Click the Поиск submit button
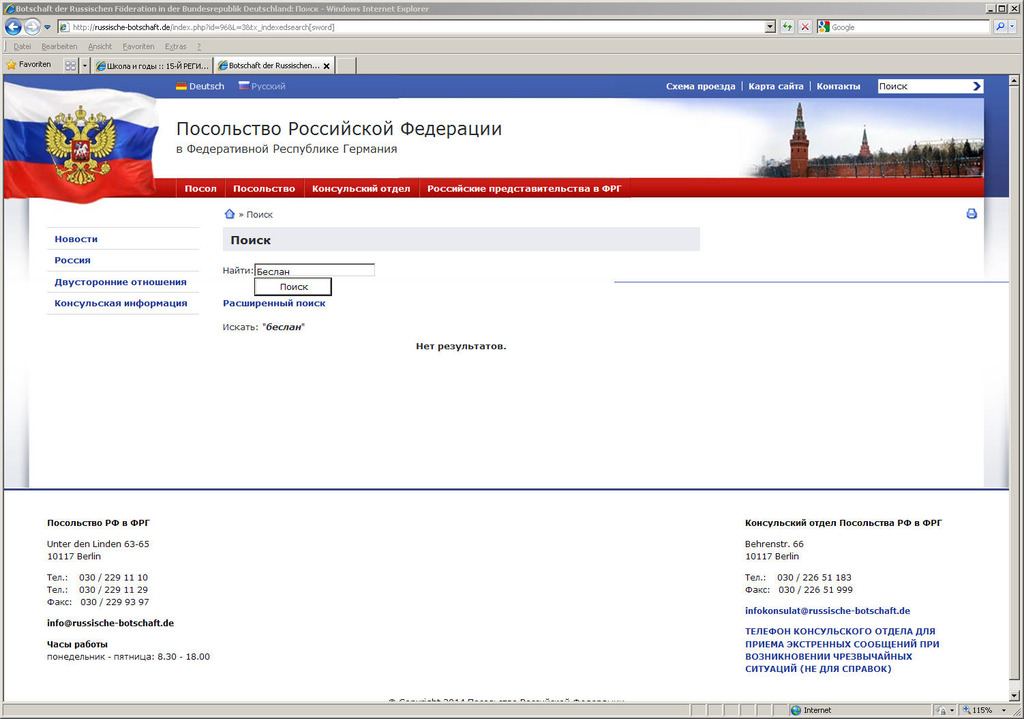The image size is (1024, 719). (x=293, y=287)
